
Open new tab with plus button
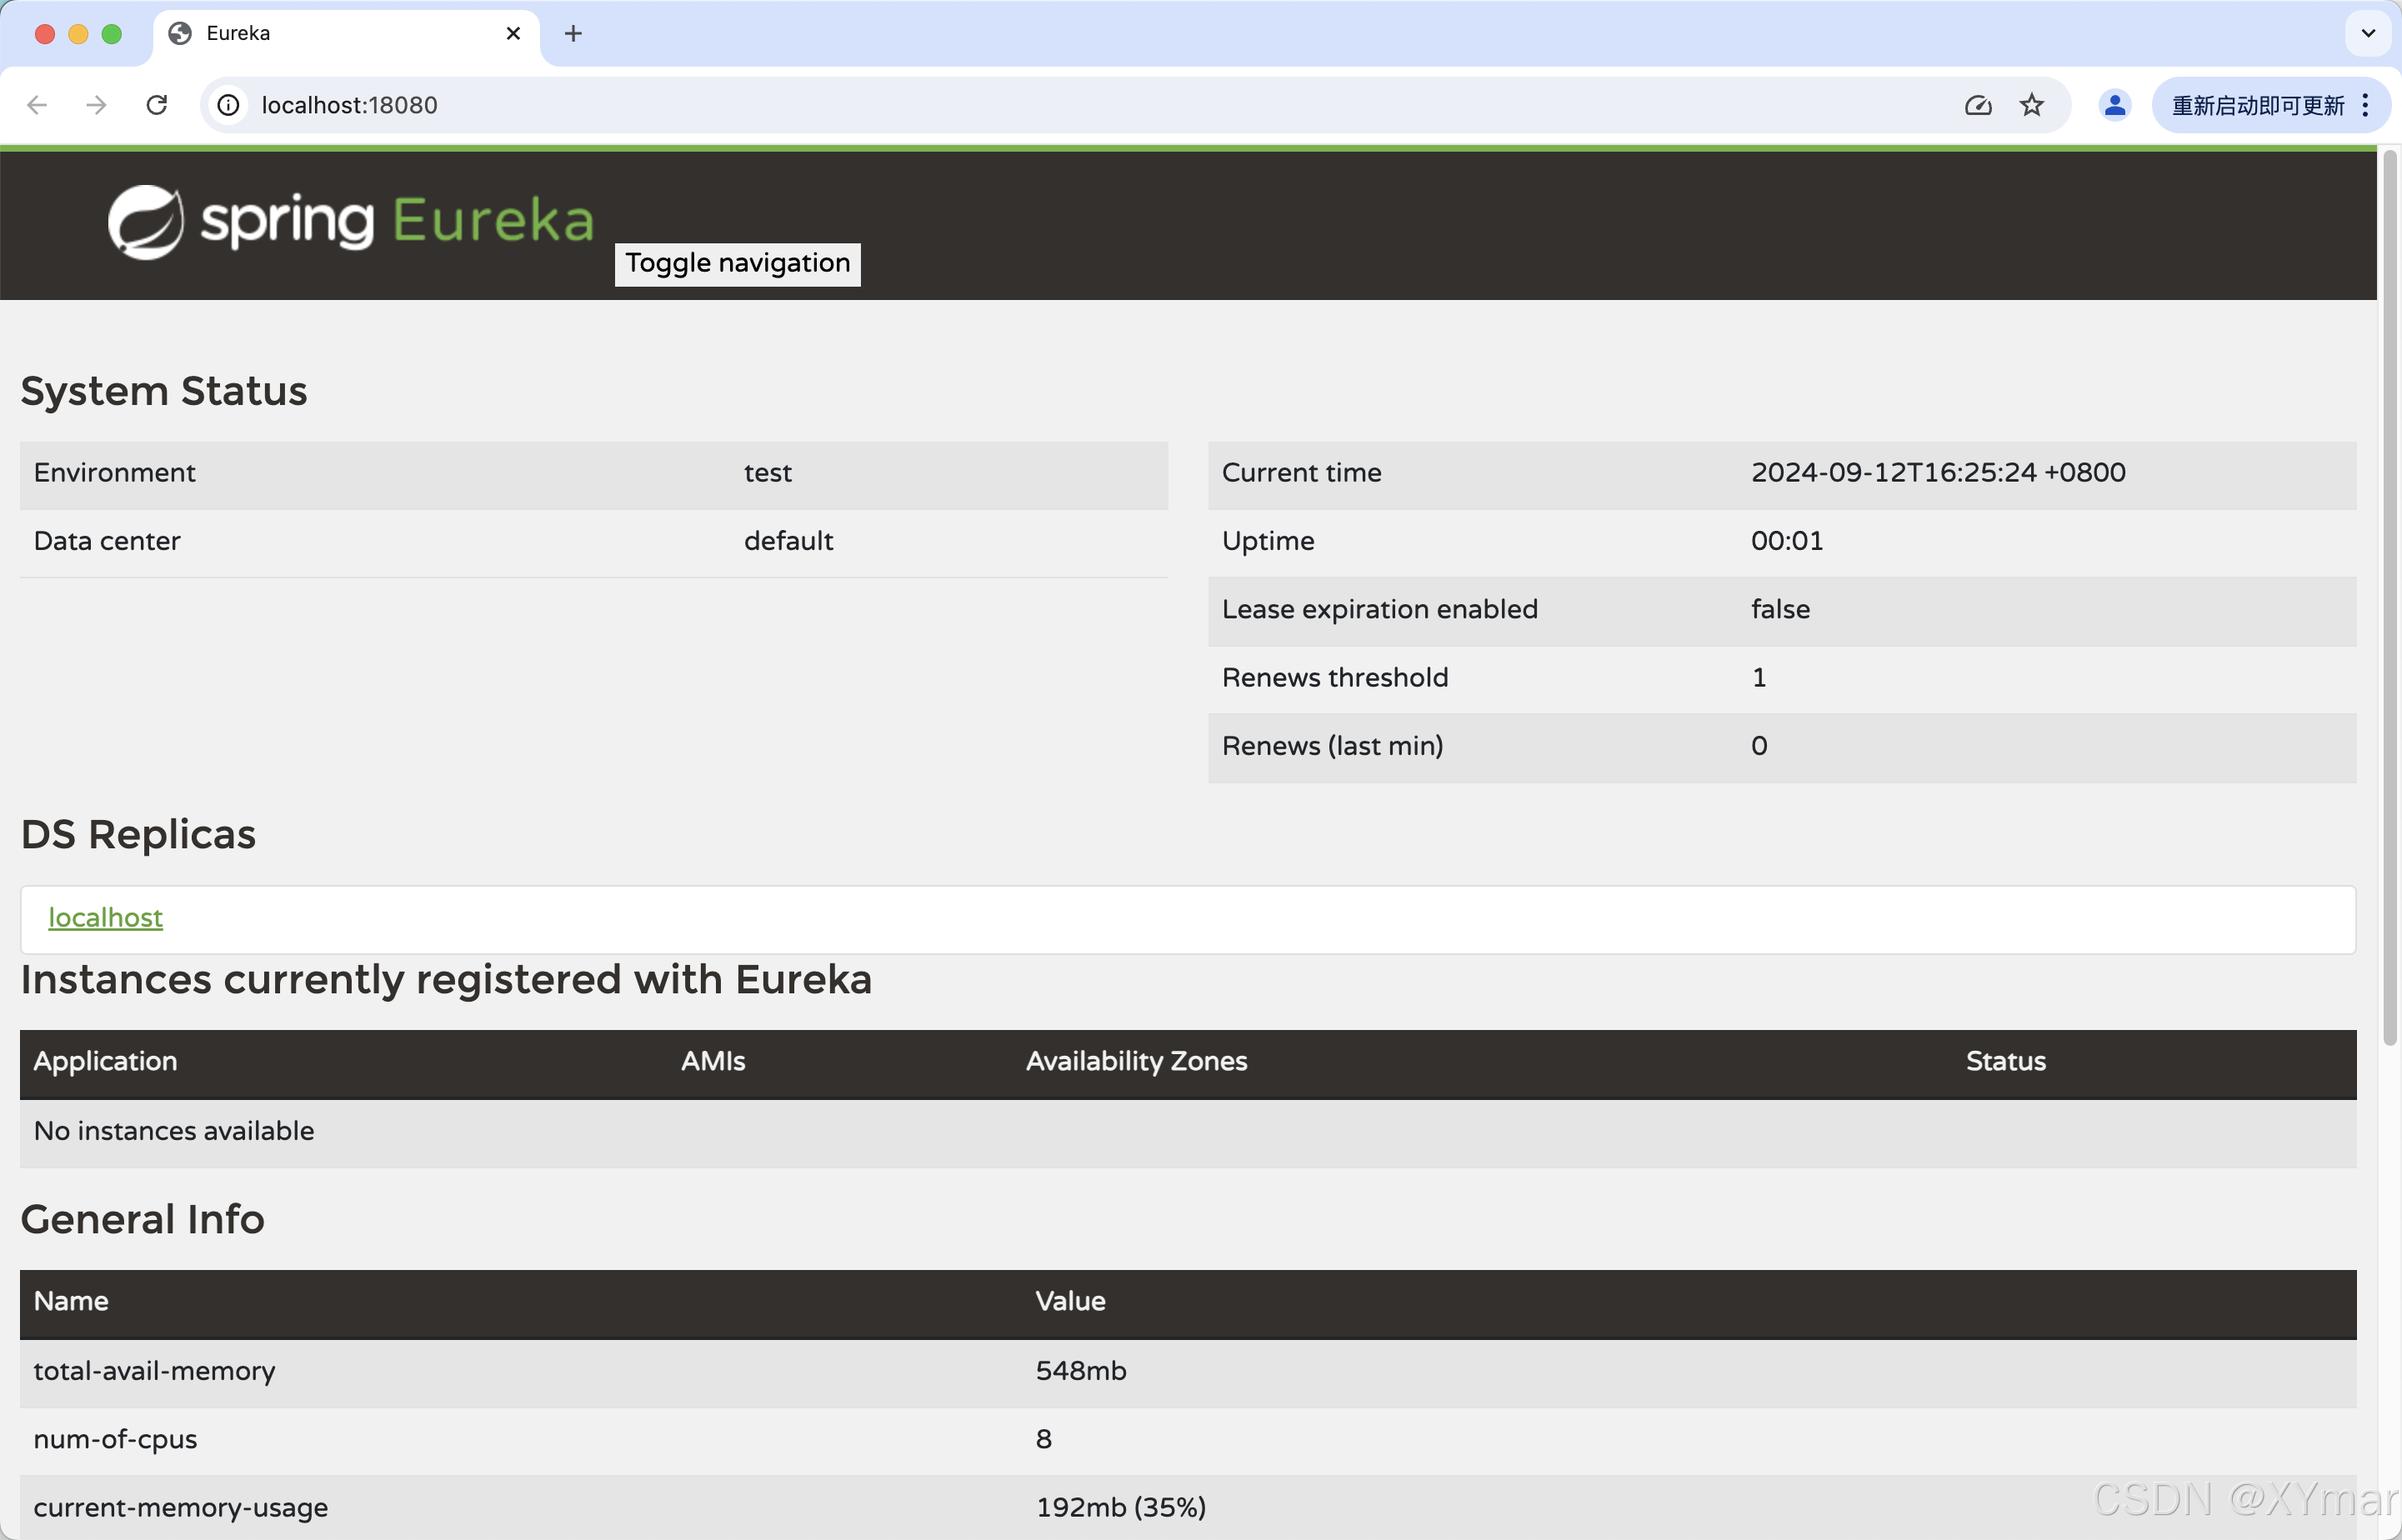tap(573, 34)
